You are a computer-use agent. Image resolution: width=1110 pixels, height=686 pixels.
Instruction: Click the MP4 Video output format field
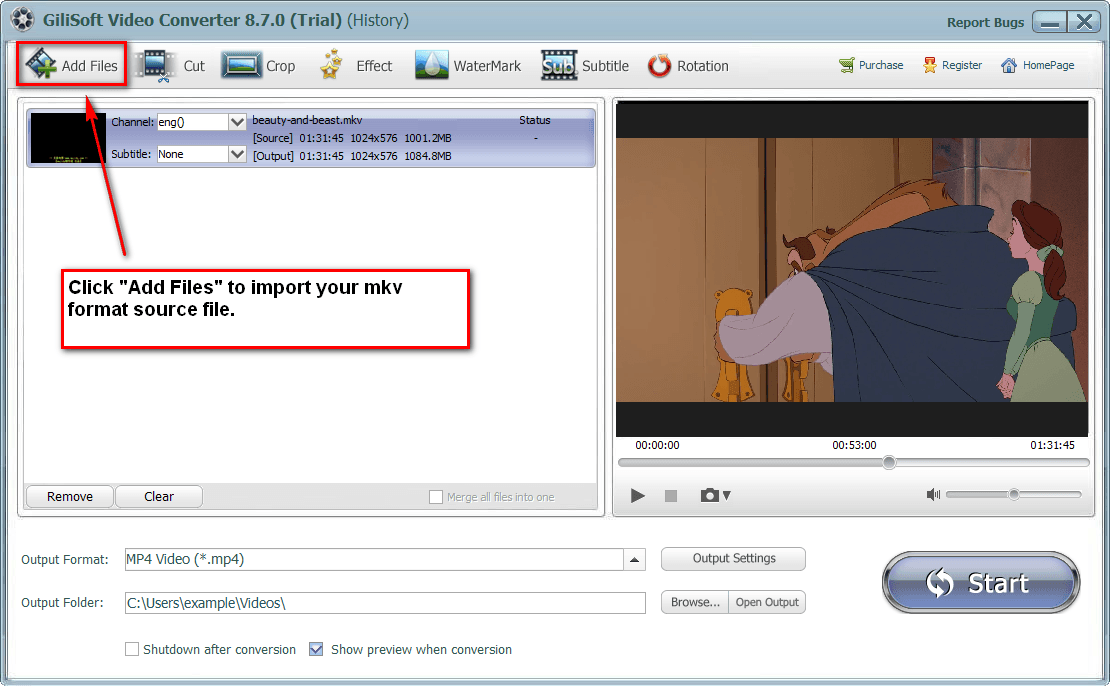click(374, 559)
